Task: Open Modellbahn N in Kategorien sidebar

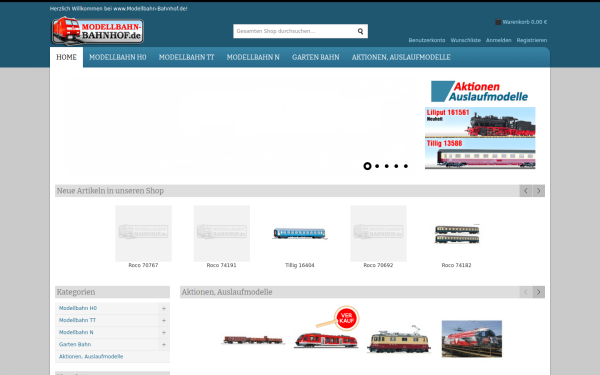Action: pyautogui.click(x=76, y=332)
